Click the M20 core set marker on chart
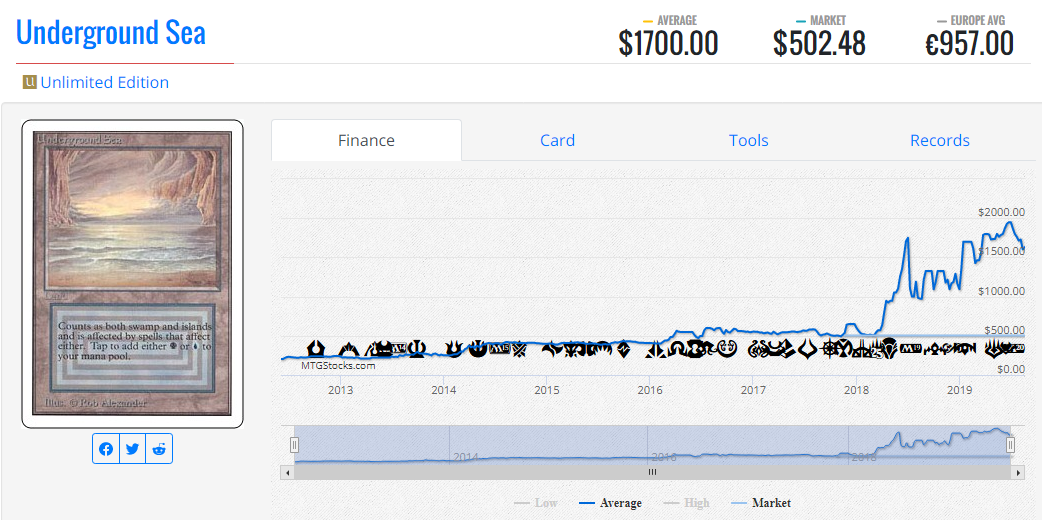Screen dimensions: 1042x520 (x=1017, y=348)
